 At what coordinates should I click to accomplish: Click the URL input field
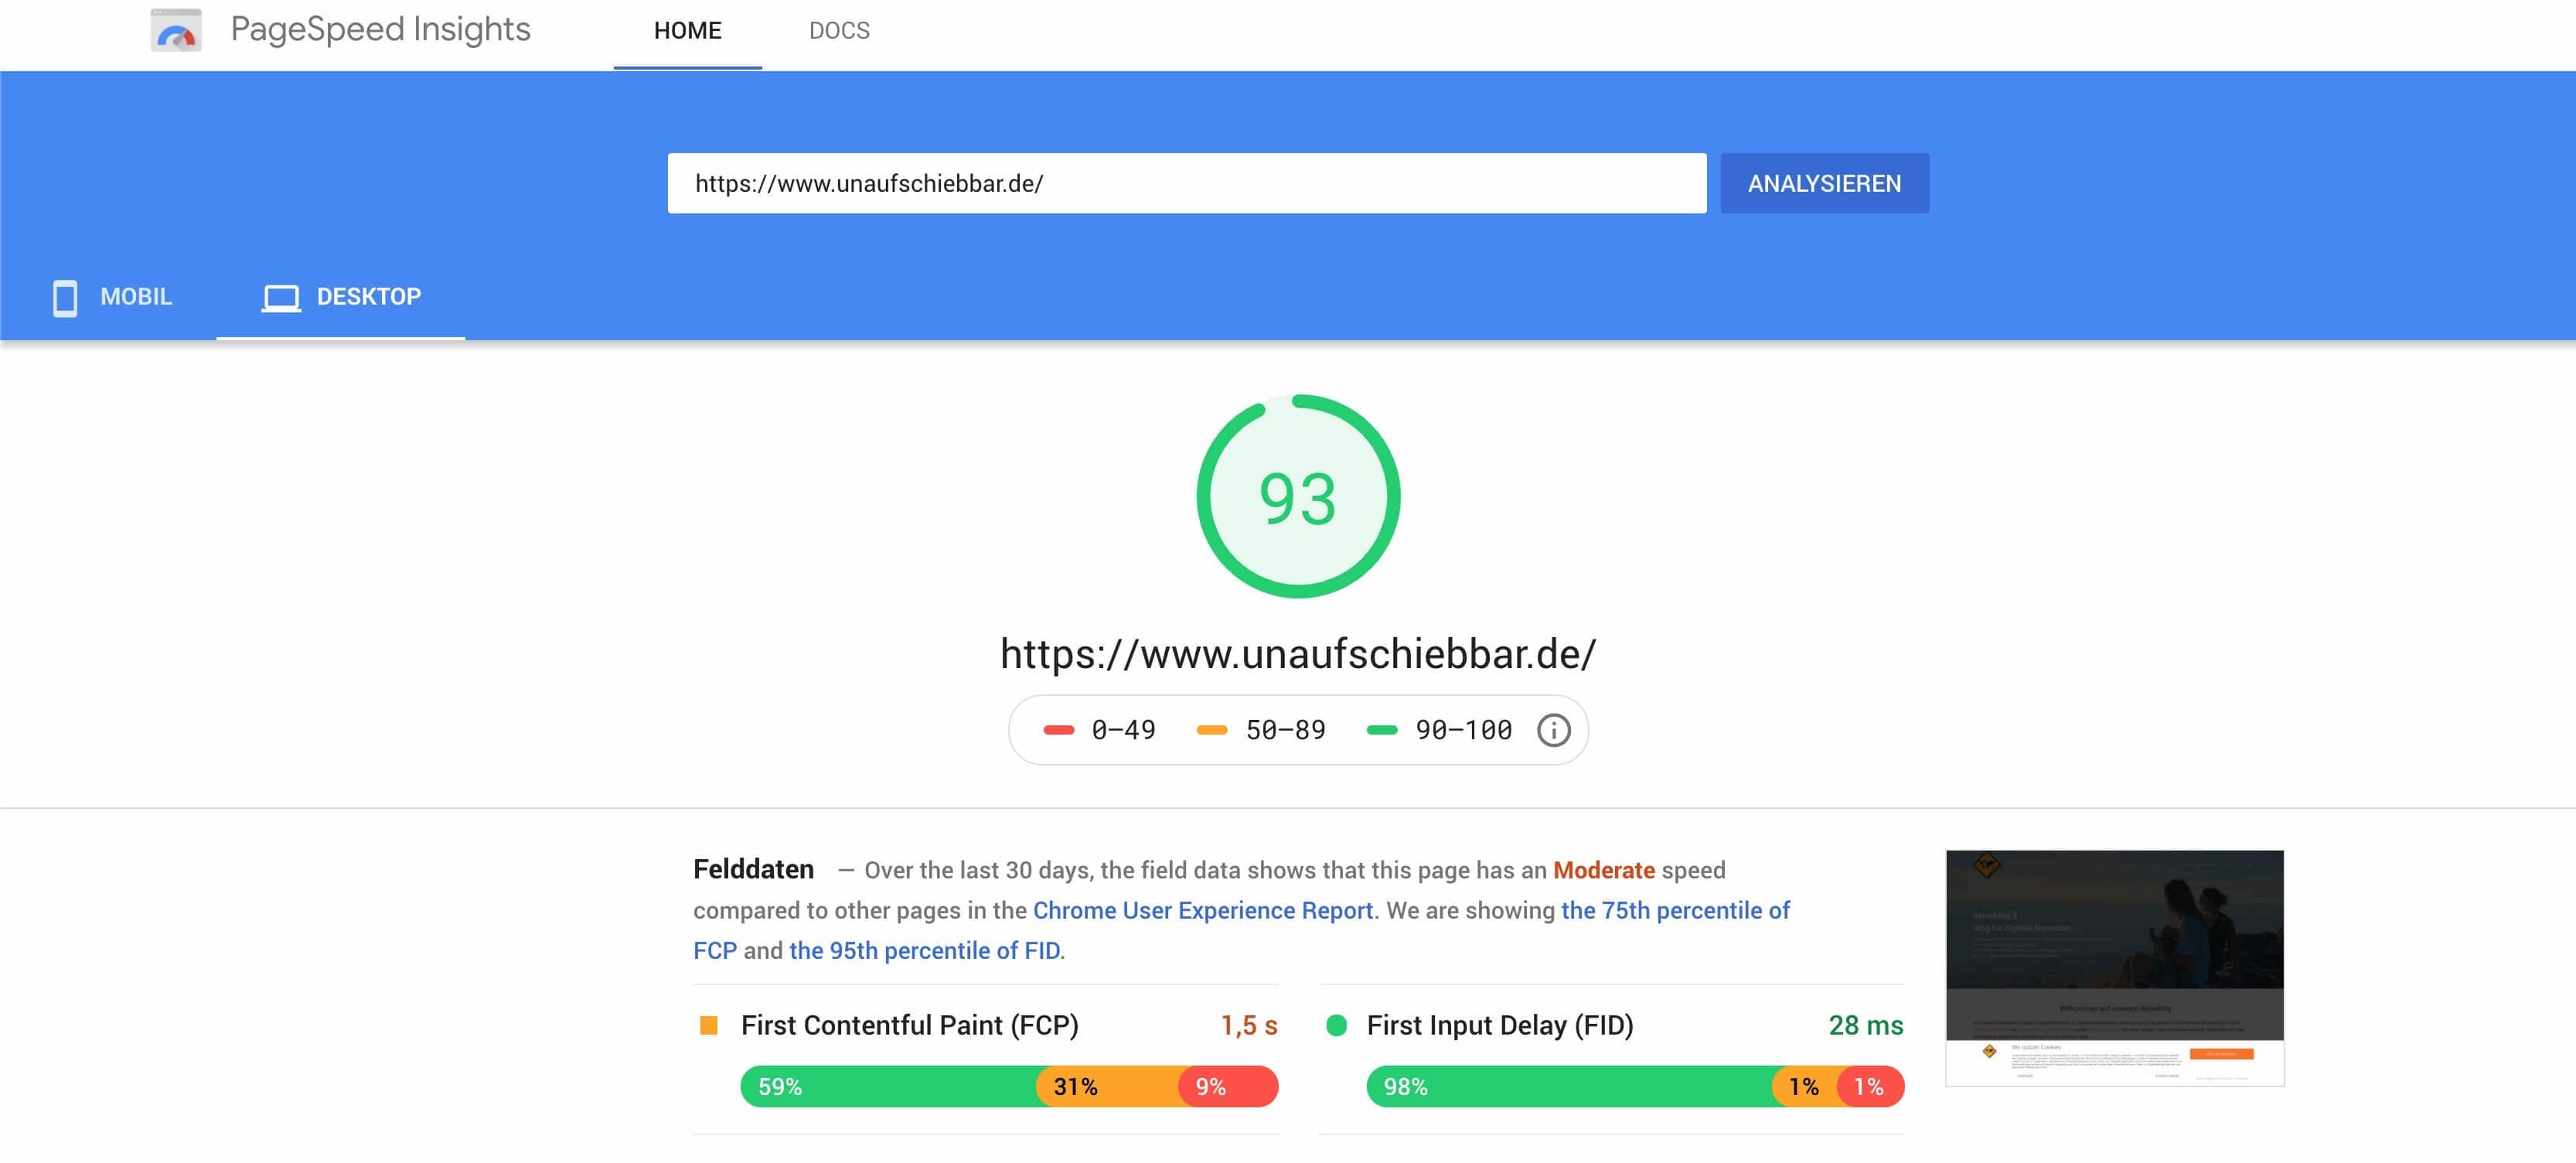click(x=1186, y=183)
